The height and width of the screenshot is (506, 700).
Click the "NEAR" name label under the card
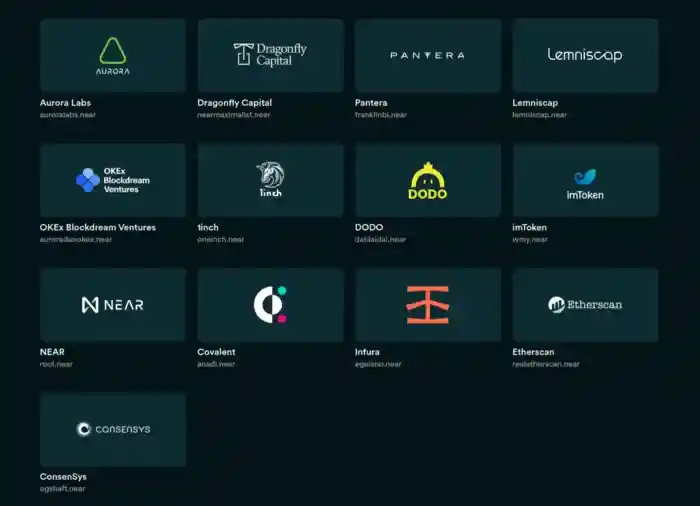tap(52, 352)
